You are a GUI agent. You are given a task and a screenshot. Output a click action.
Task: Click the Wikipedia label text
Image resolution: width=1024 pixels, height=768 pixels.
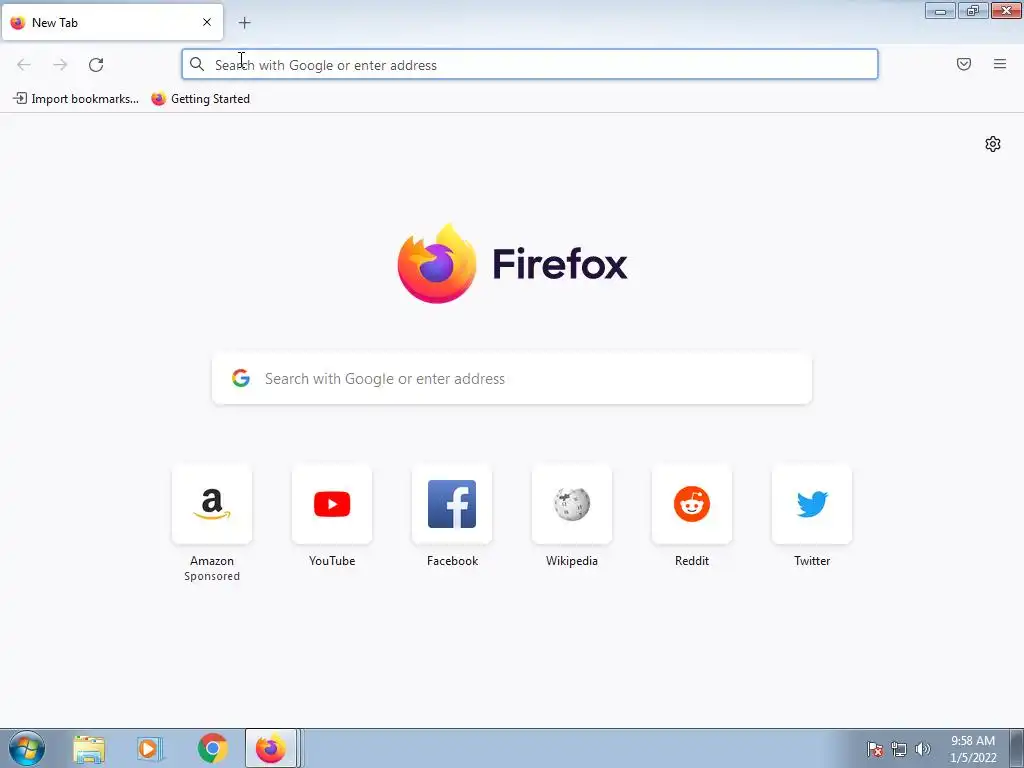click(x=572, y=561)
